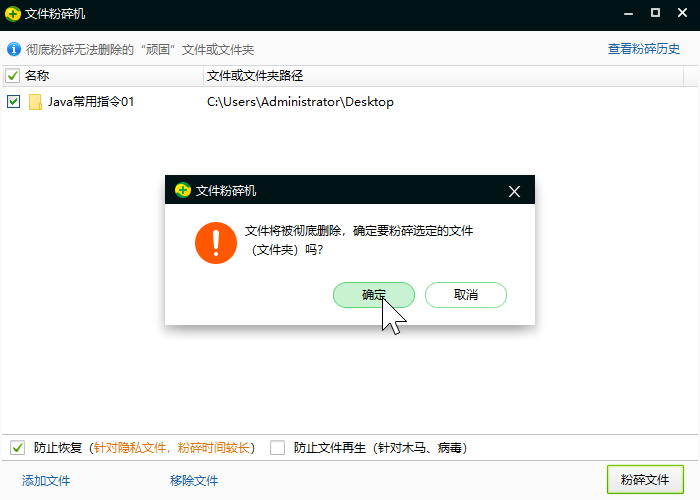Image resolution: width=700 pixels, height=500 pixels.
Task: Click the path C:\Users\Administrator\Desktop
Action: (x=300, y=102)
